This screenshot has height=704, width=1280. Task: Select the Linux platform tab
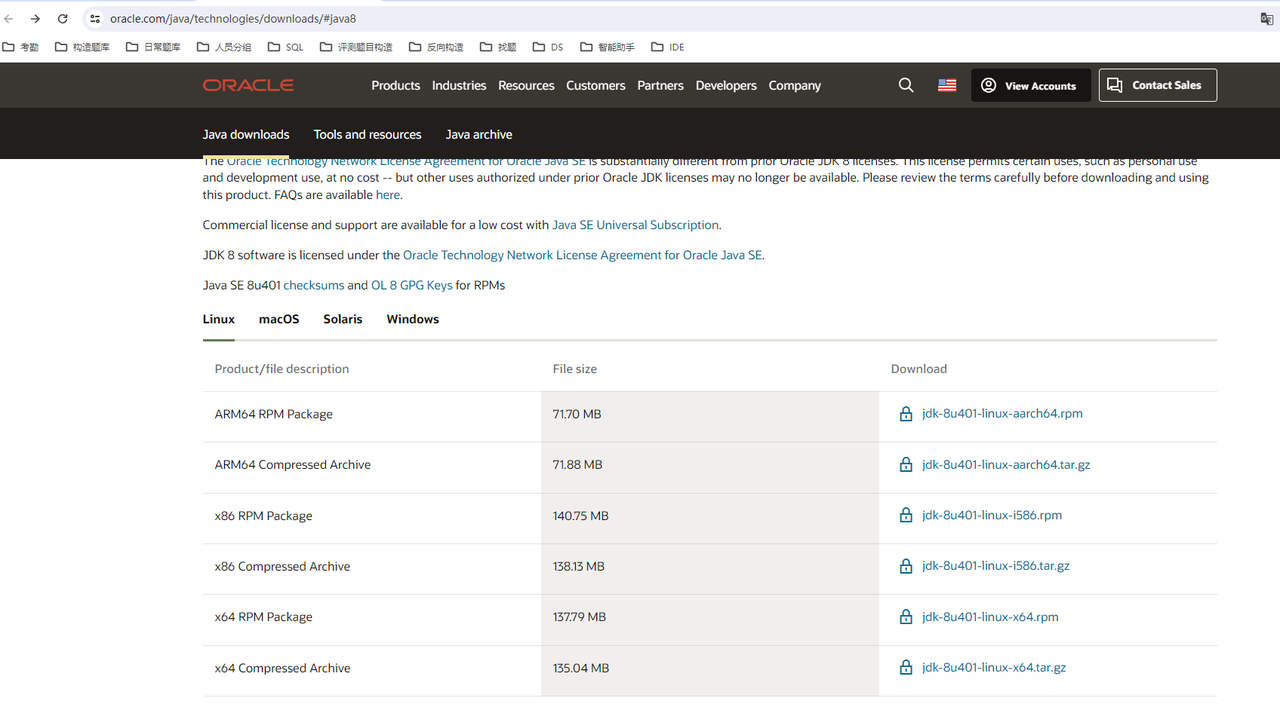click(219, 319)
